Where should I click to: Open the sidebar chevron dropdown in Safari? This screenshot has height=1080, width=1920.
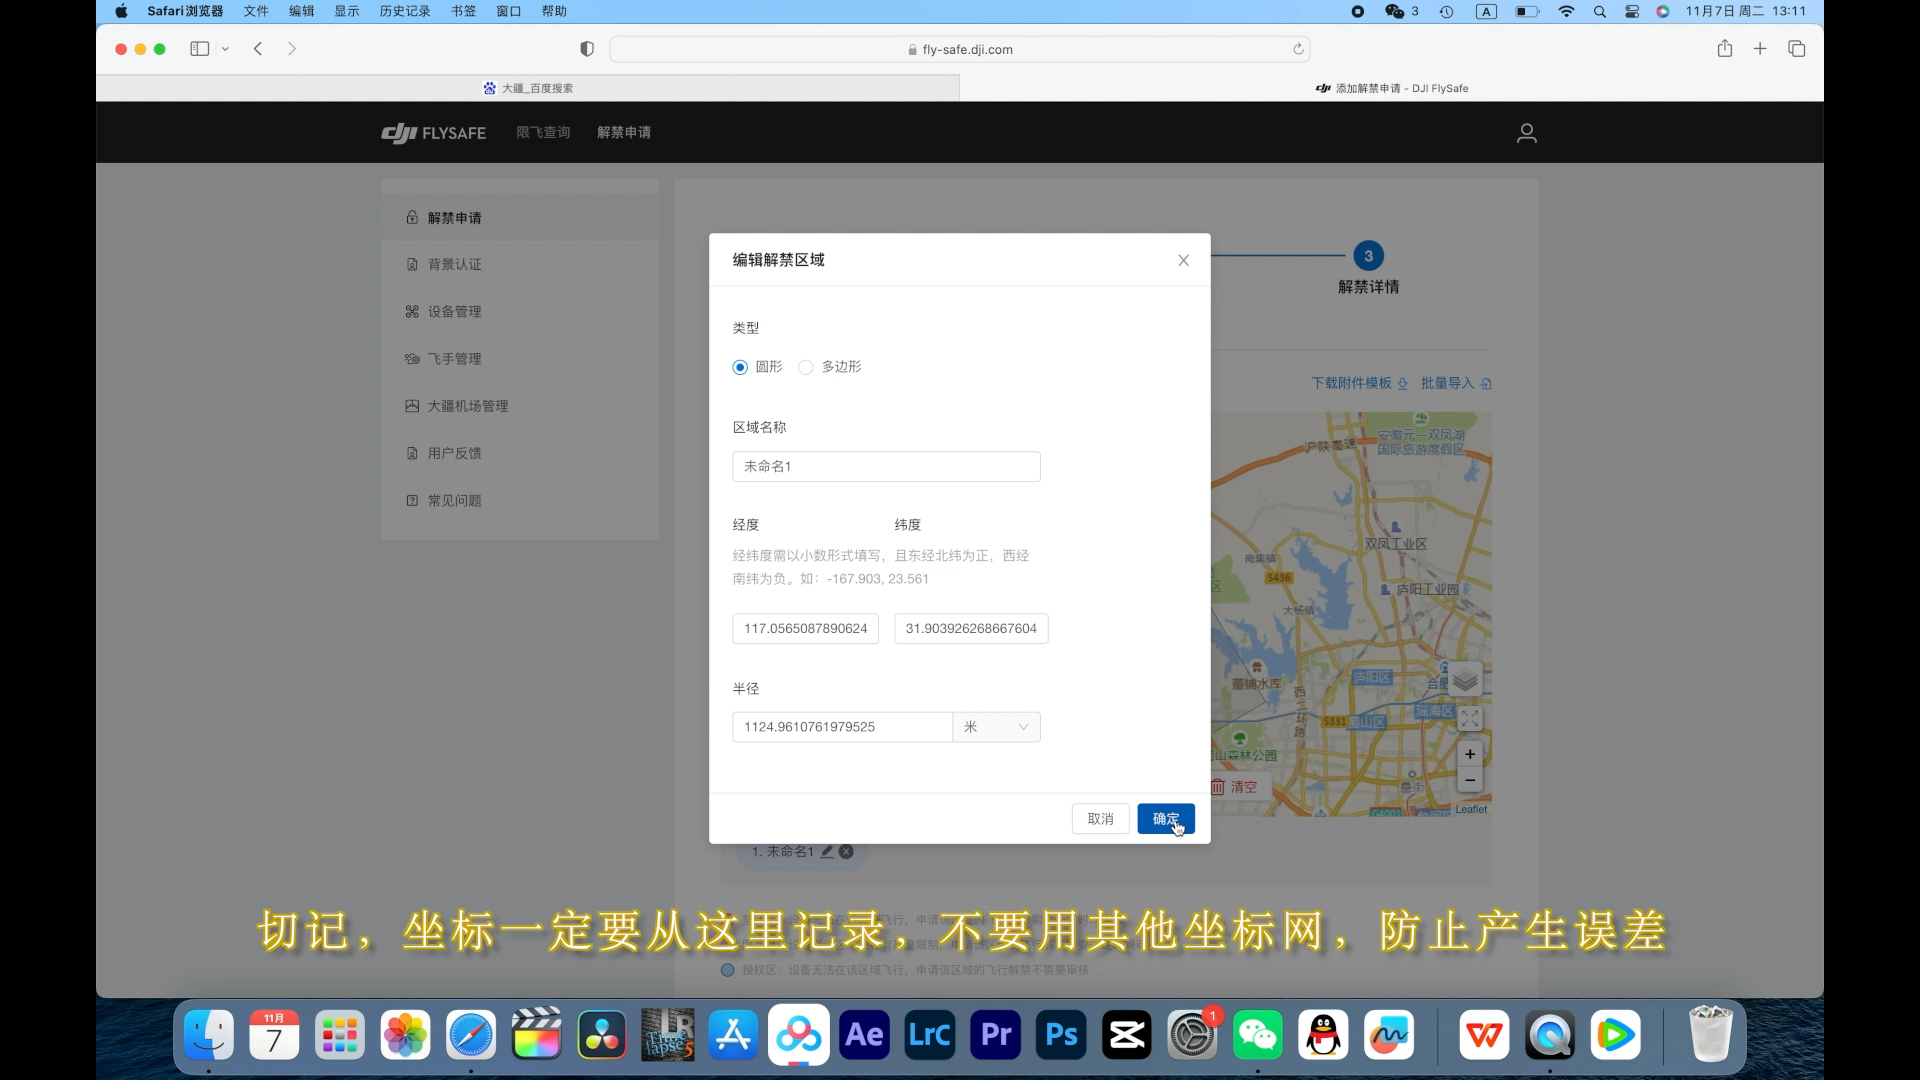(225, 49)
